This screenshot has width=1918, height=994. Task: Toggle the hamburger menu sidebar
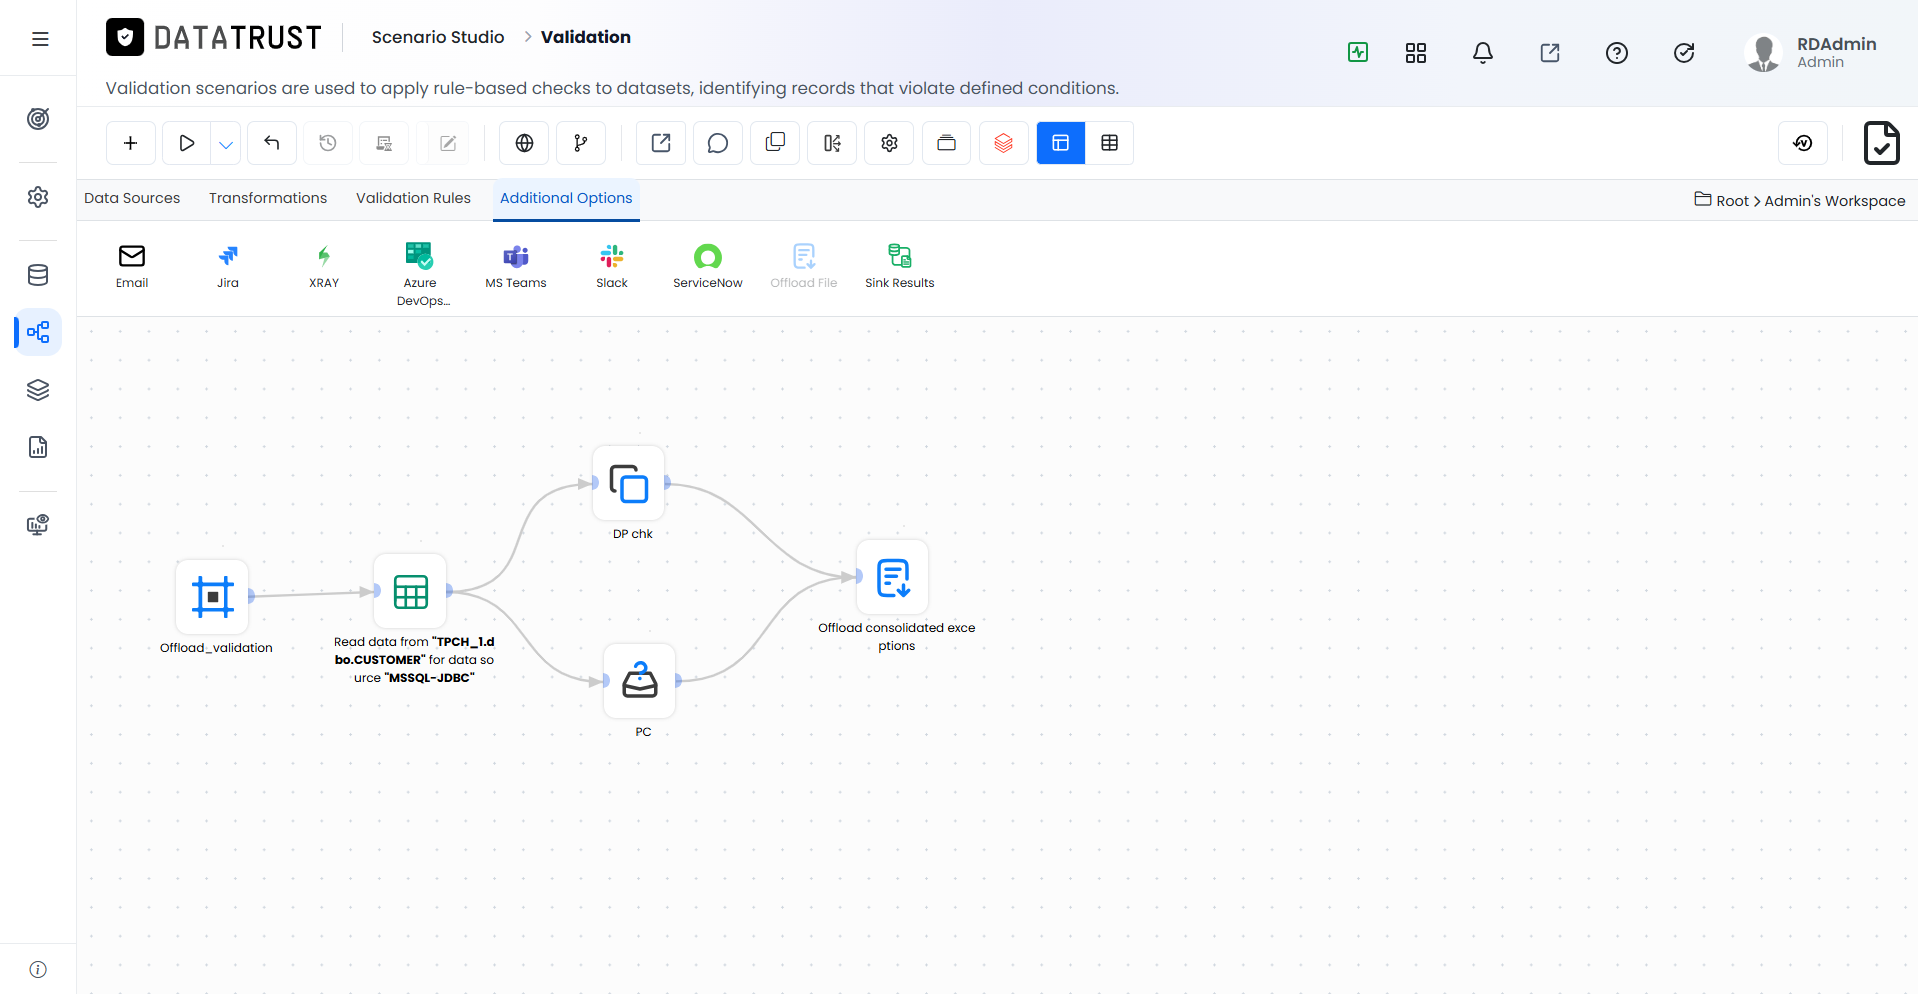point(40,39)
